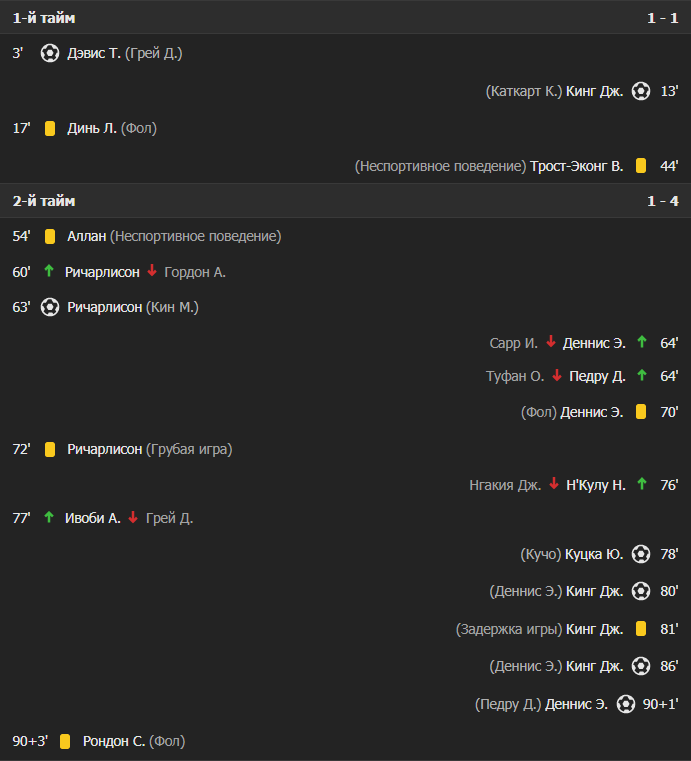Click red arrow next to Гордон А.
This screenshot has width=691, height=761.
click(x=152, y=271)
